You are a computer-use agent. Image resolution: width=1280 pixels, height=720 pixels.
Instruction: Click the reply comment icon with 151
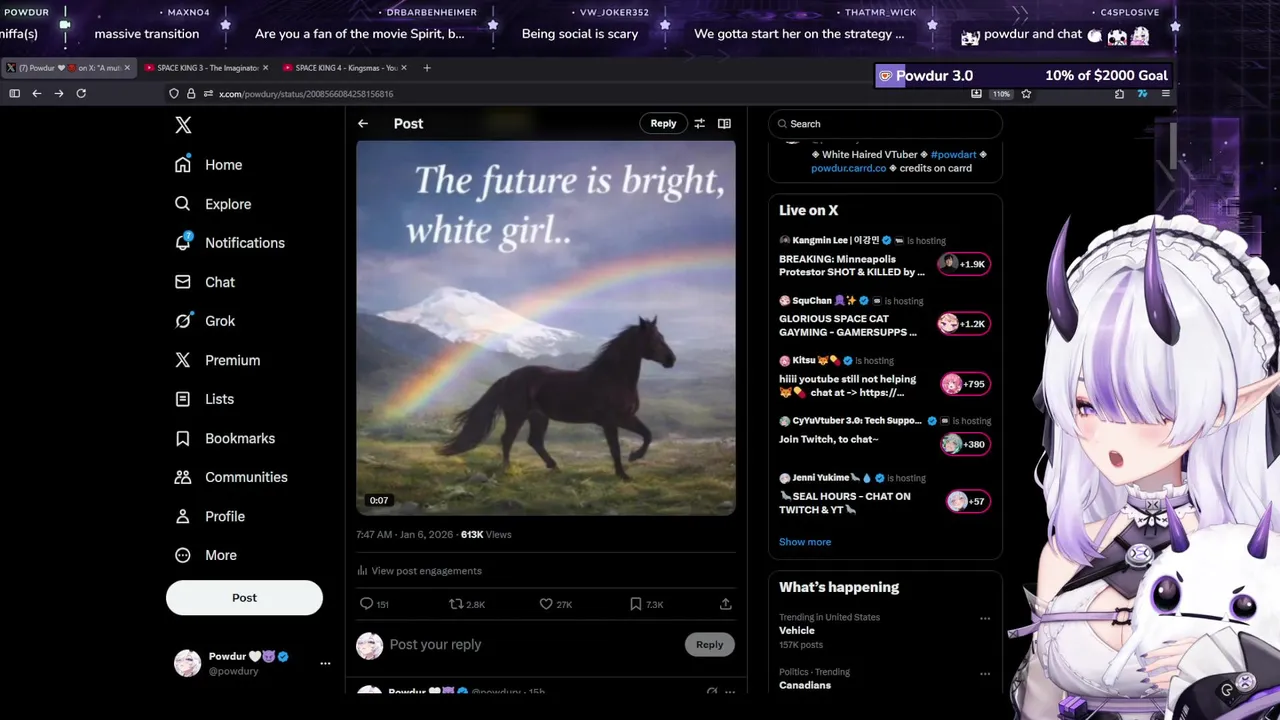pos(374,604)
